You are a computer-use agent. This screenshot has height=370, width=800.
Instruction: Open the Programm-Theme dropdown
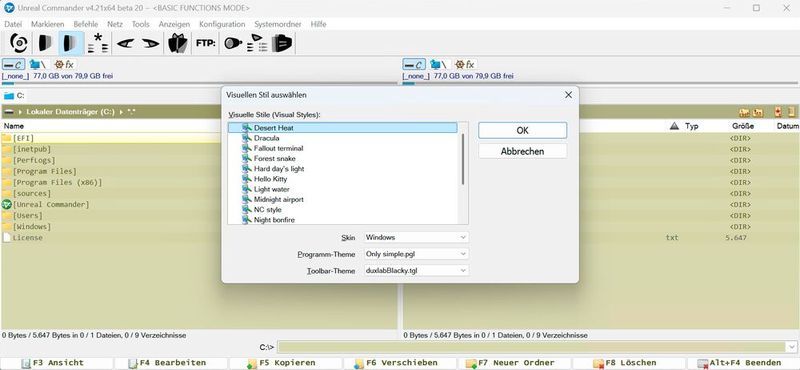416,254
